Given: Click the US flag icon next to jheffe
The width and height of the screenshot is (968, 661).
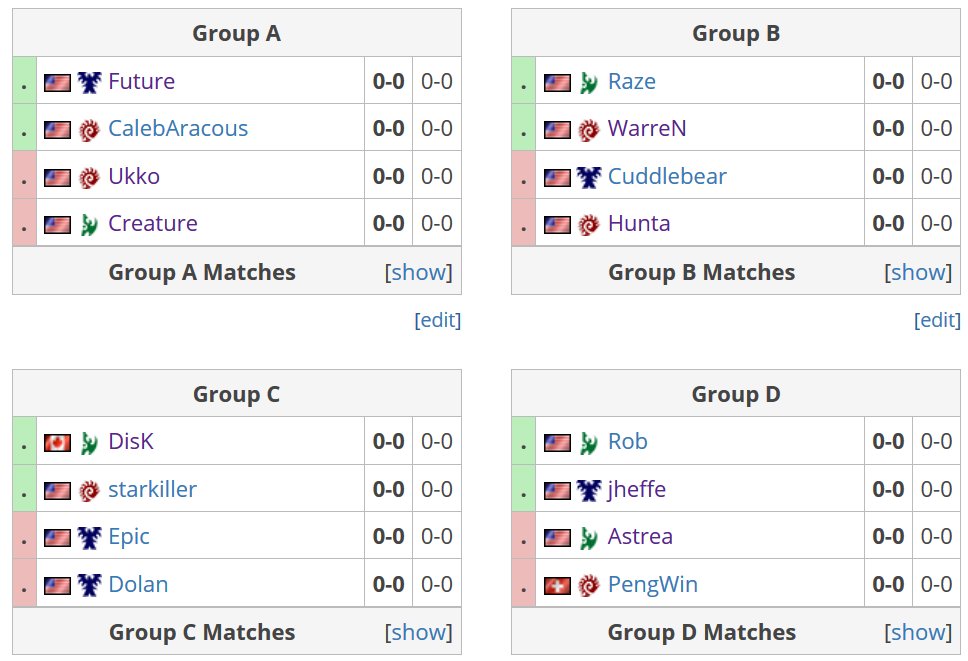Looking at the screenshot, I should (x=557, y=490).
